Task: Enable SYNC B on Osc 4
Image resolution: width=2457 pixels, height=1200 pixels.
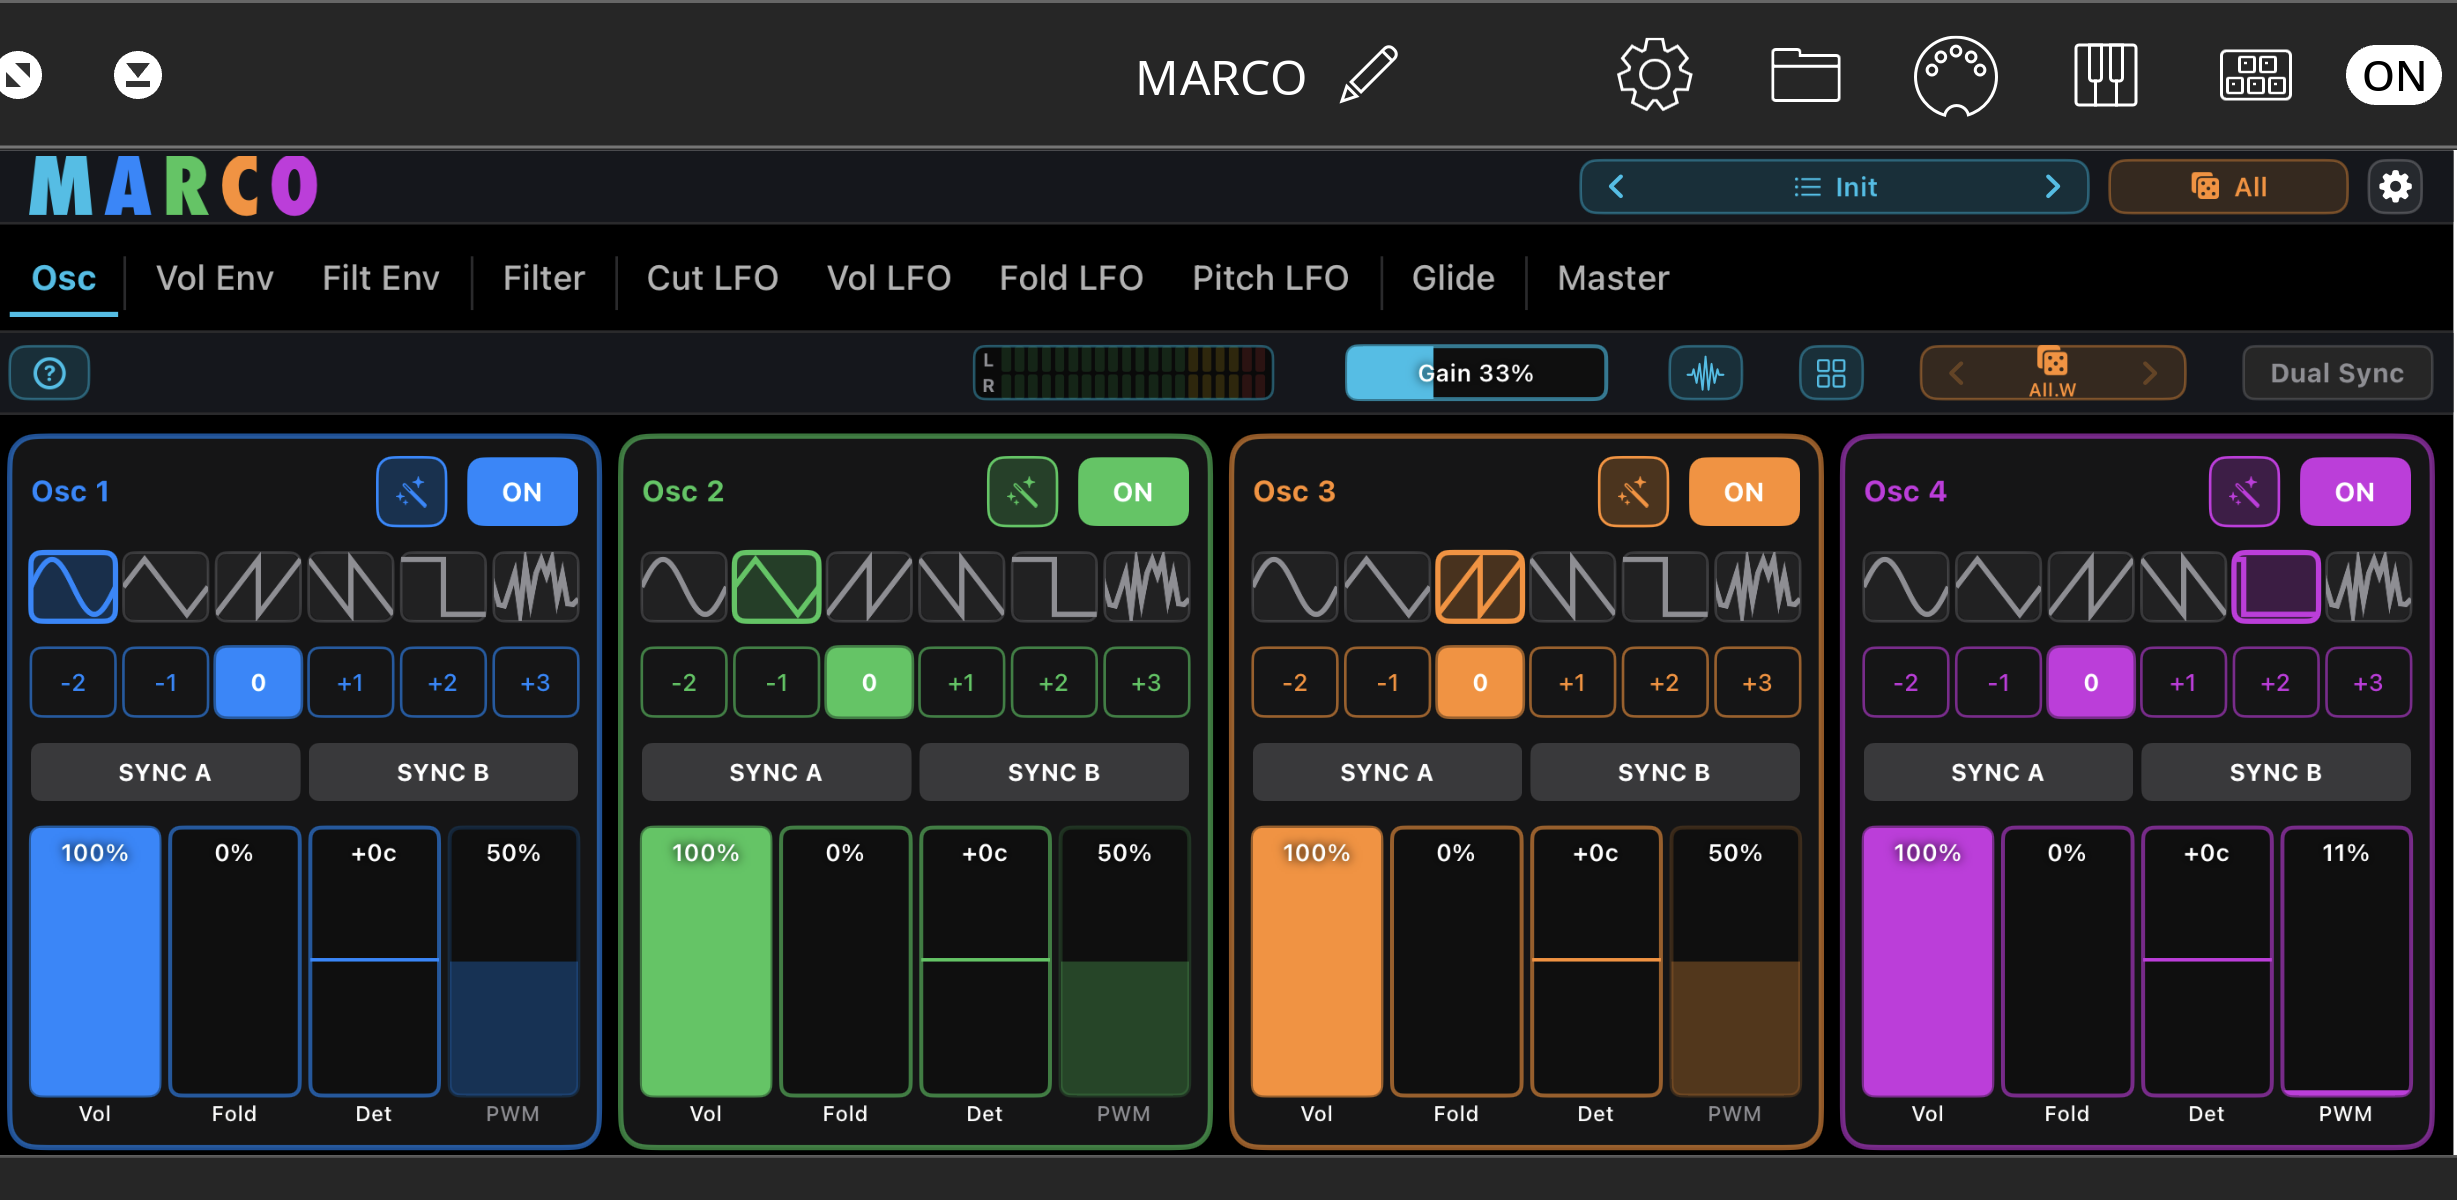Action: click(x=2276, y=772)
